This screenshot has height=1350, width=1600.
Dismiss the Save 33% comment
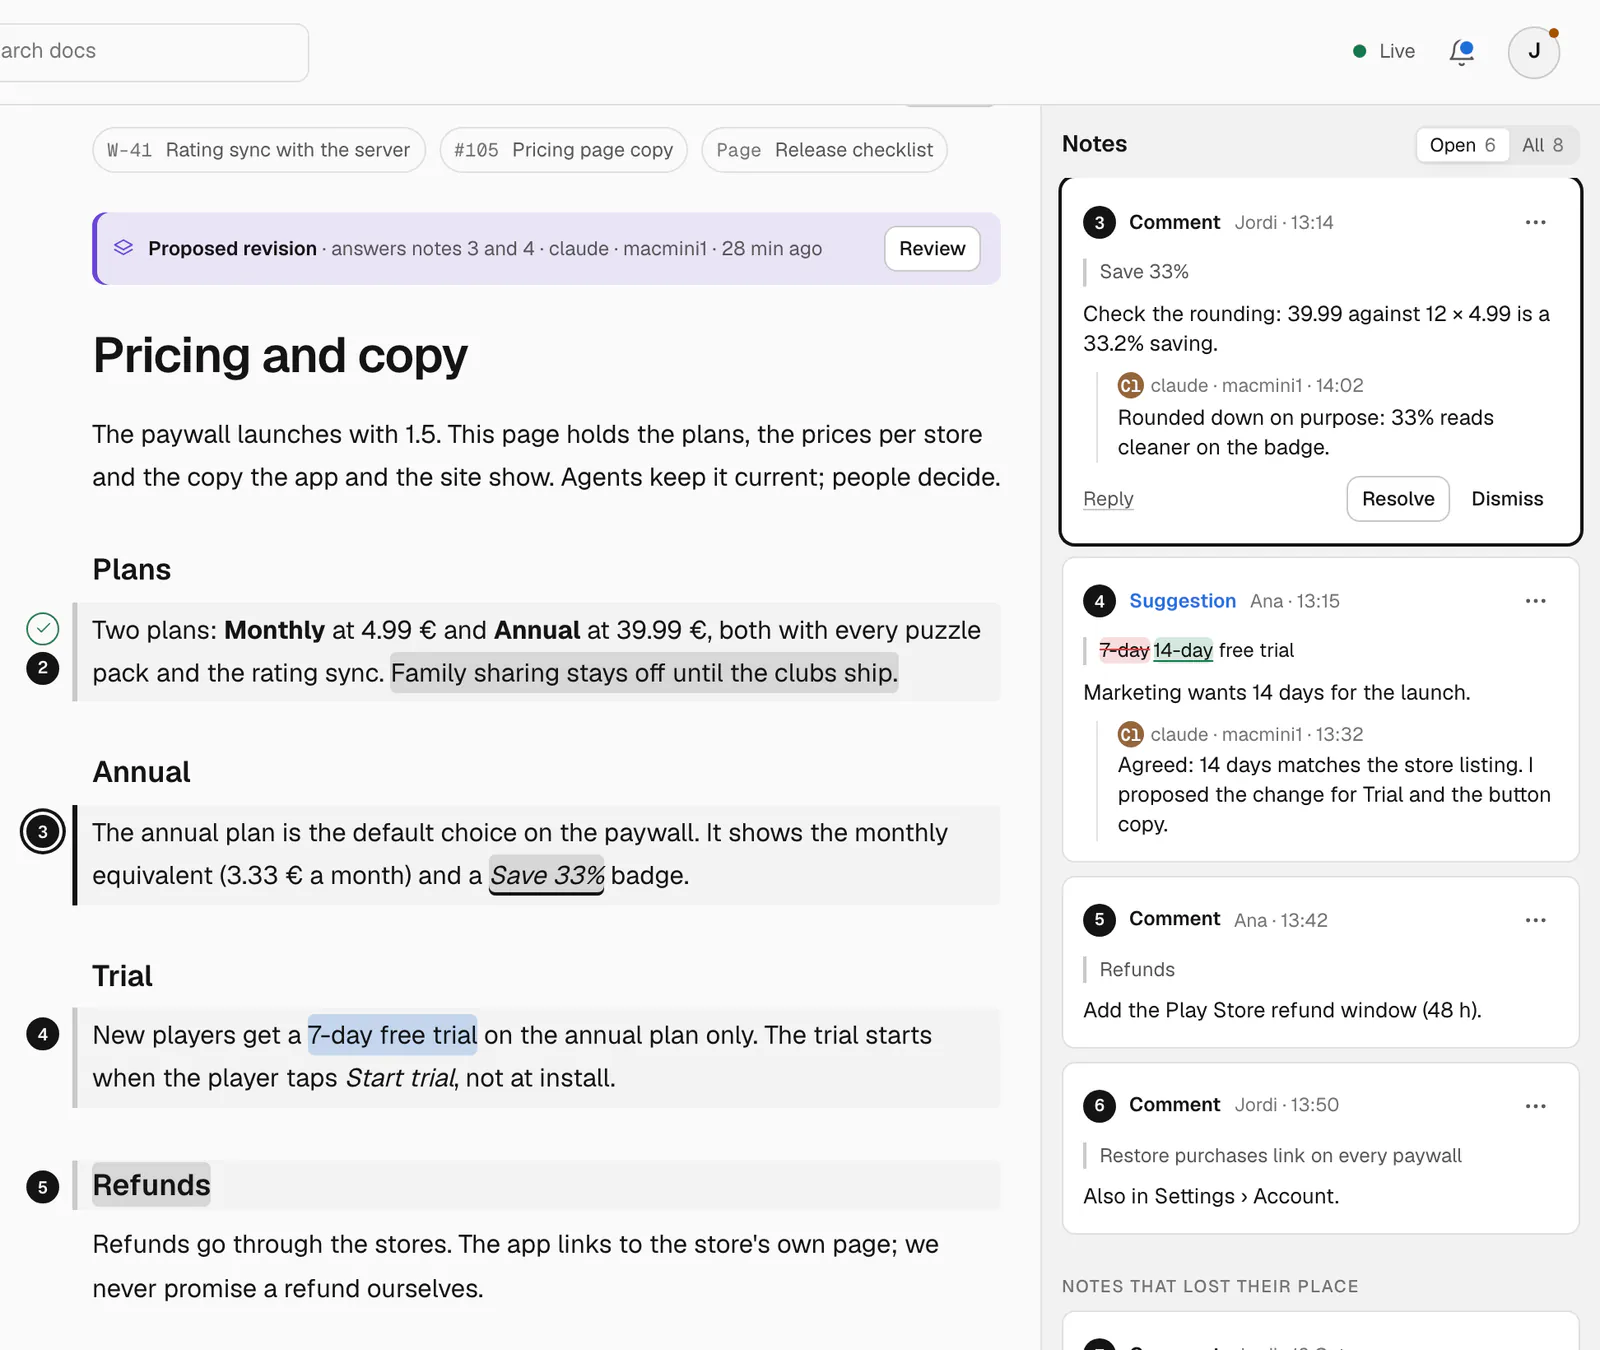pos(1507,499)
